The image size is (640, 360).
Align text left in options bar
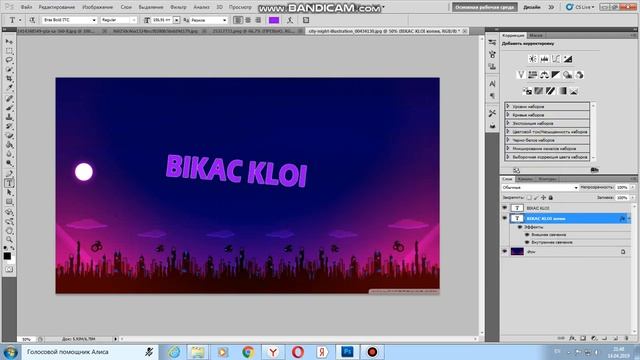point(238,20)
